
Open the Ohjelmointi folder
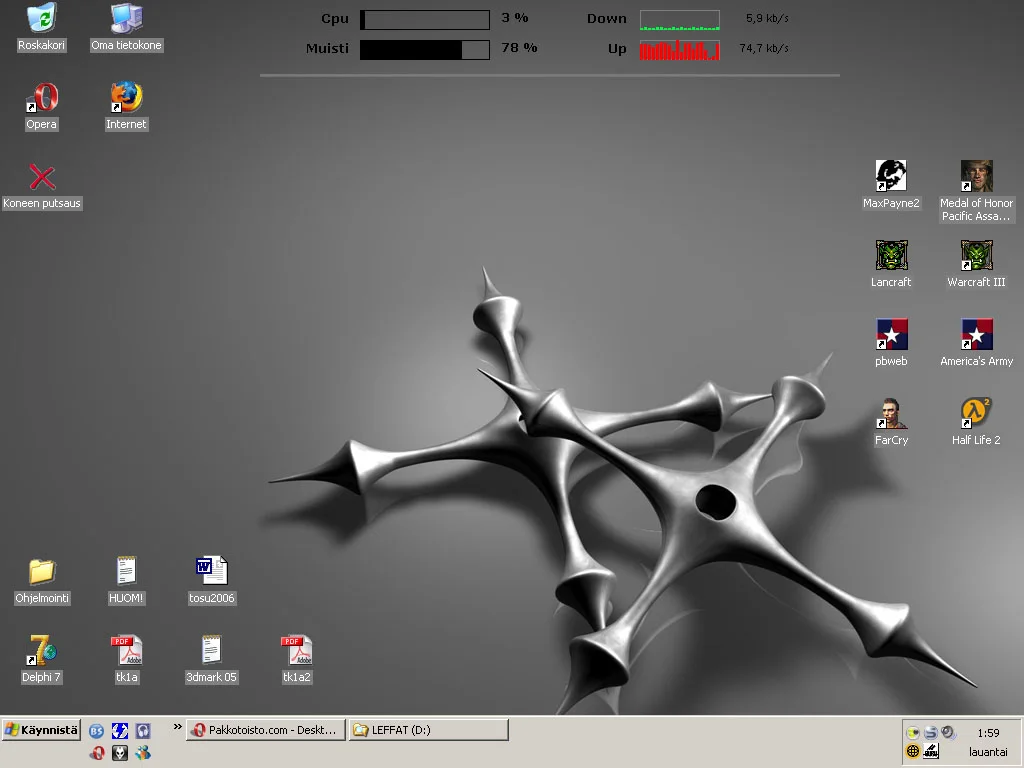41,572
